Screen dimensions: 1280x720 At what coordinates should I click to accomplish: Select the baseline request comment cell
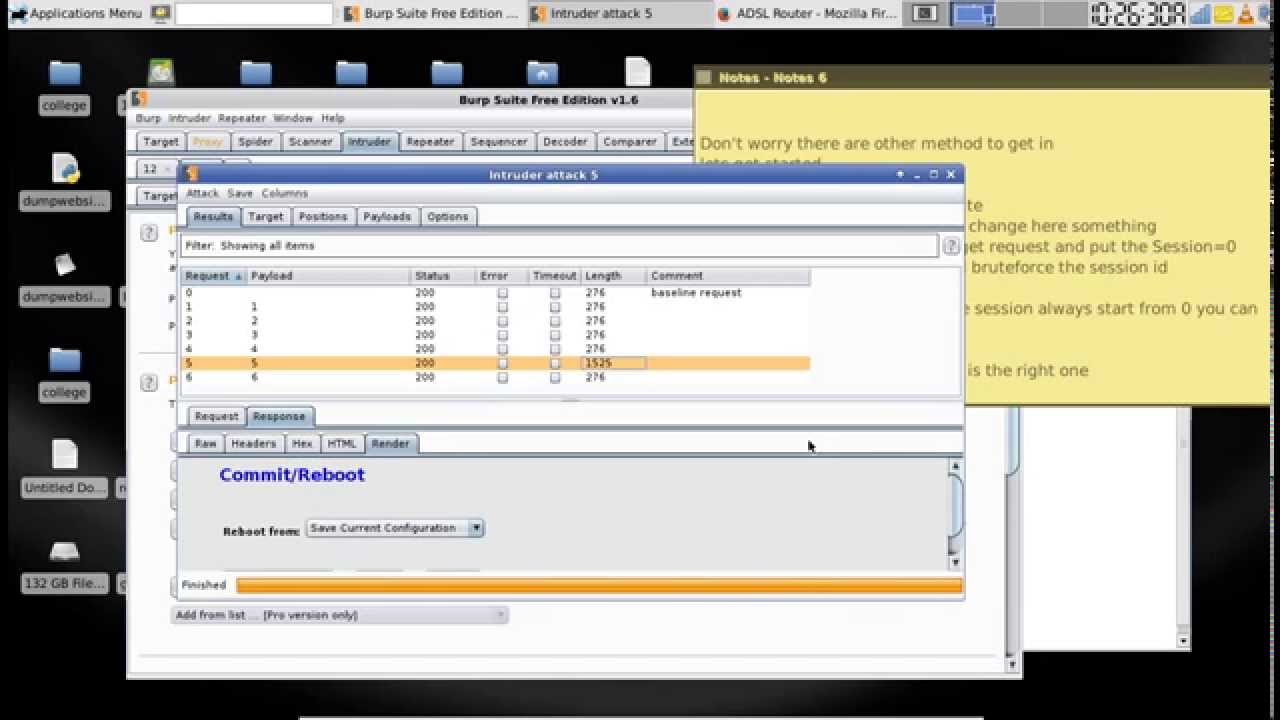pos(729,293)
